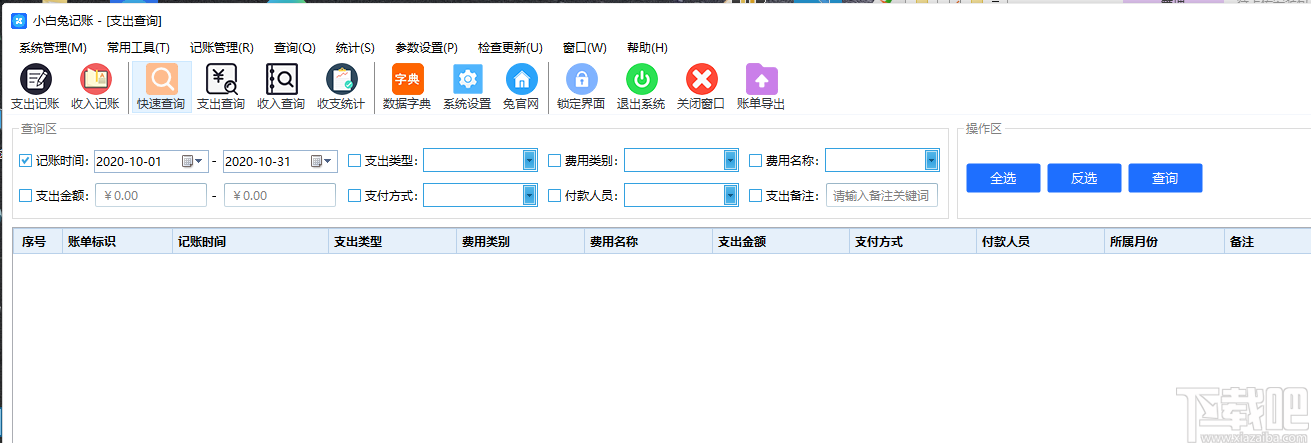Open the purple 账单导出 export icon

tap(761, 86)
